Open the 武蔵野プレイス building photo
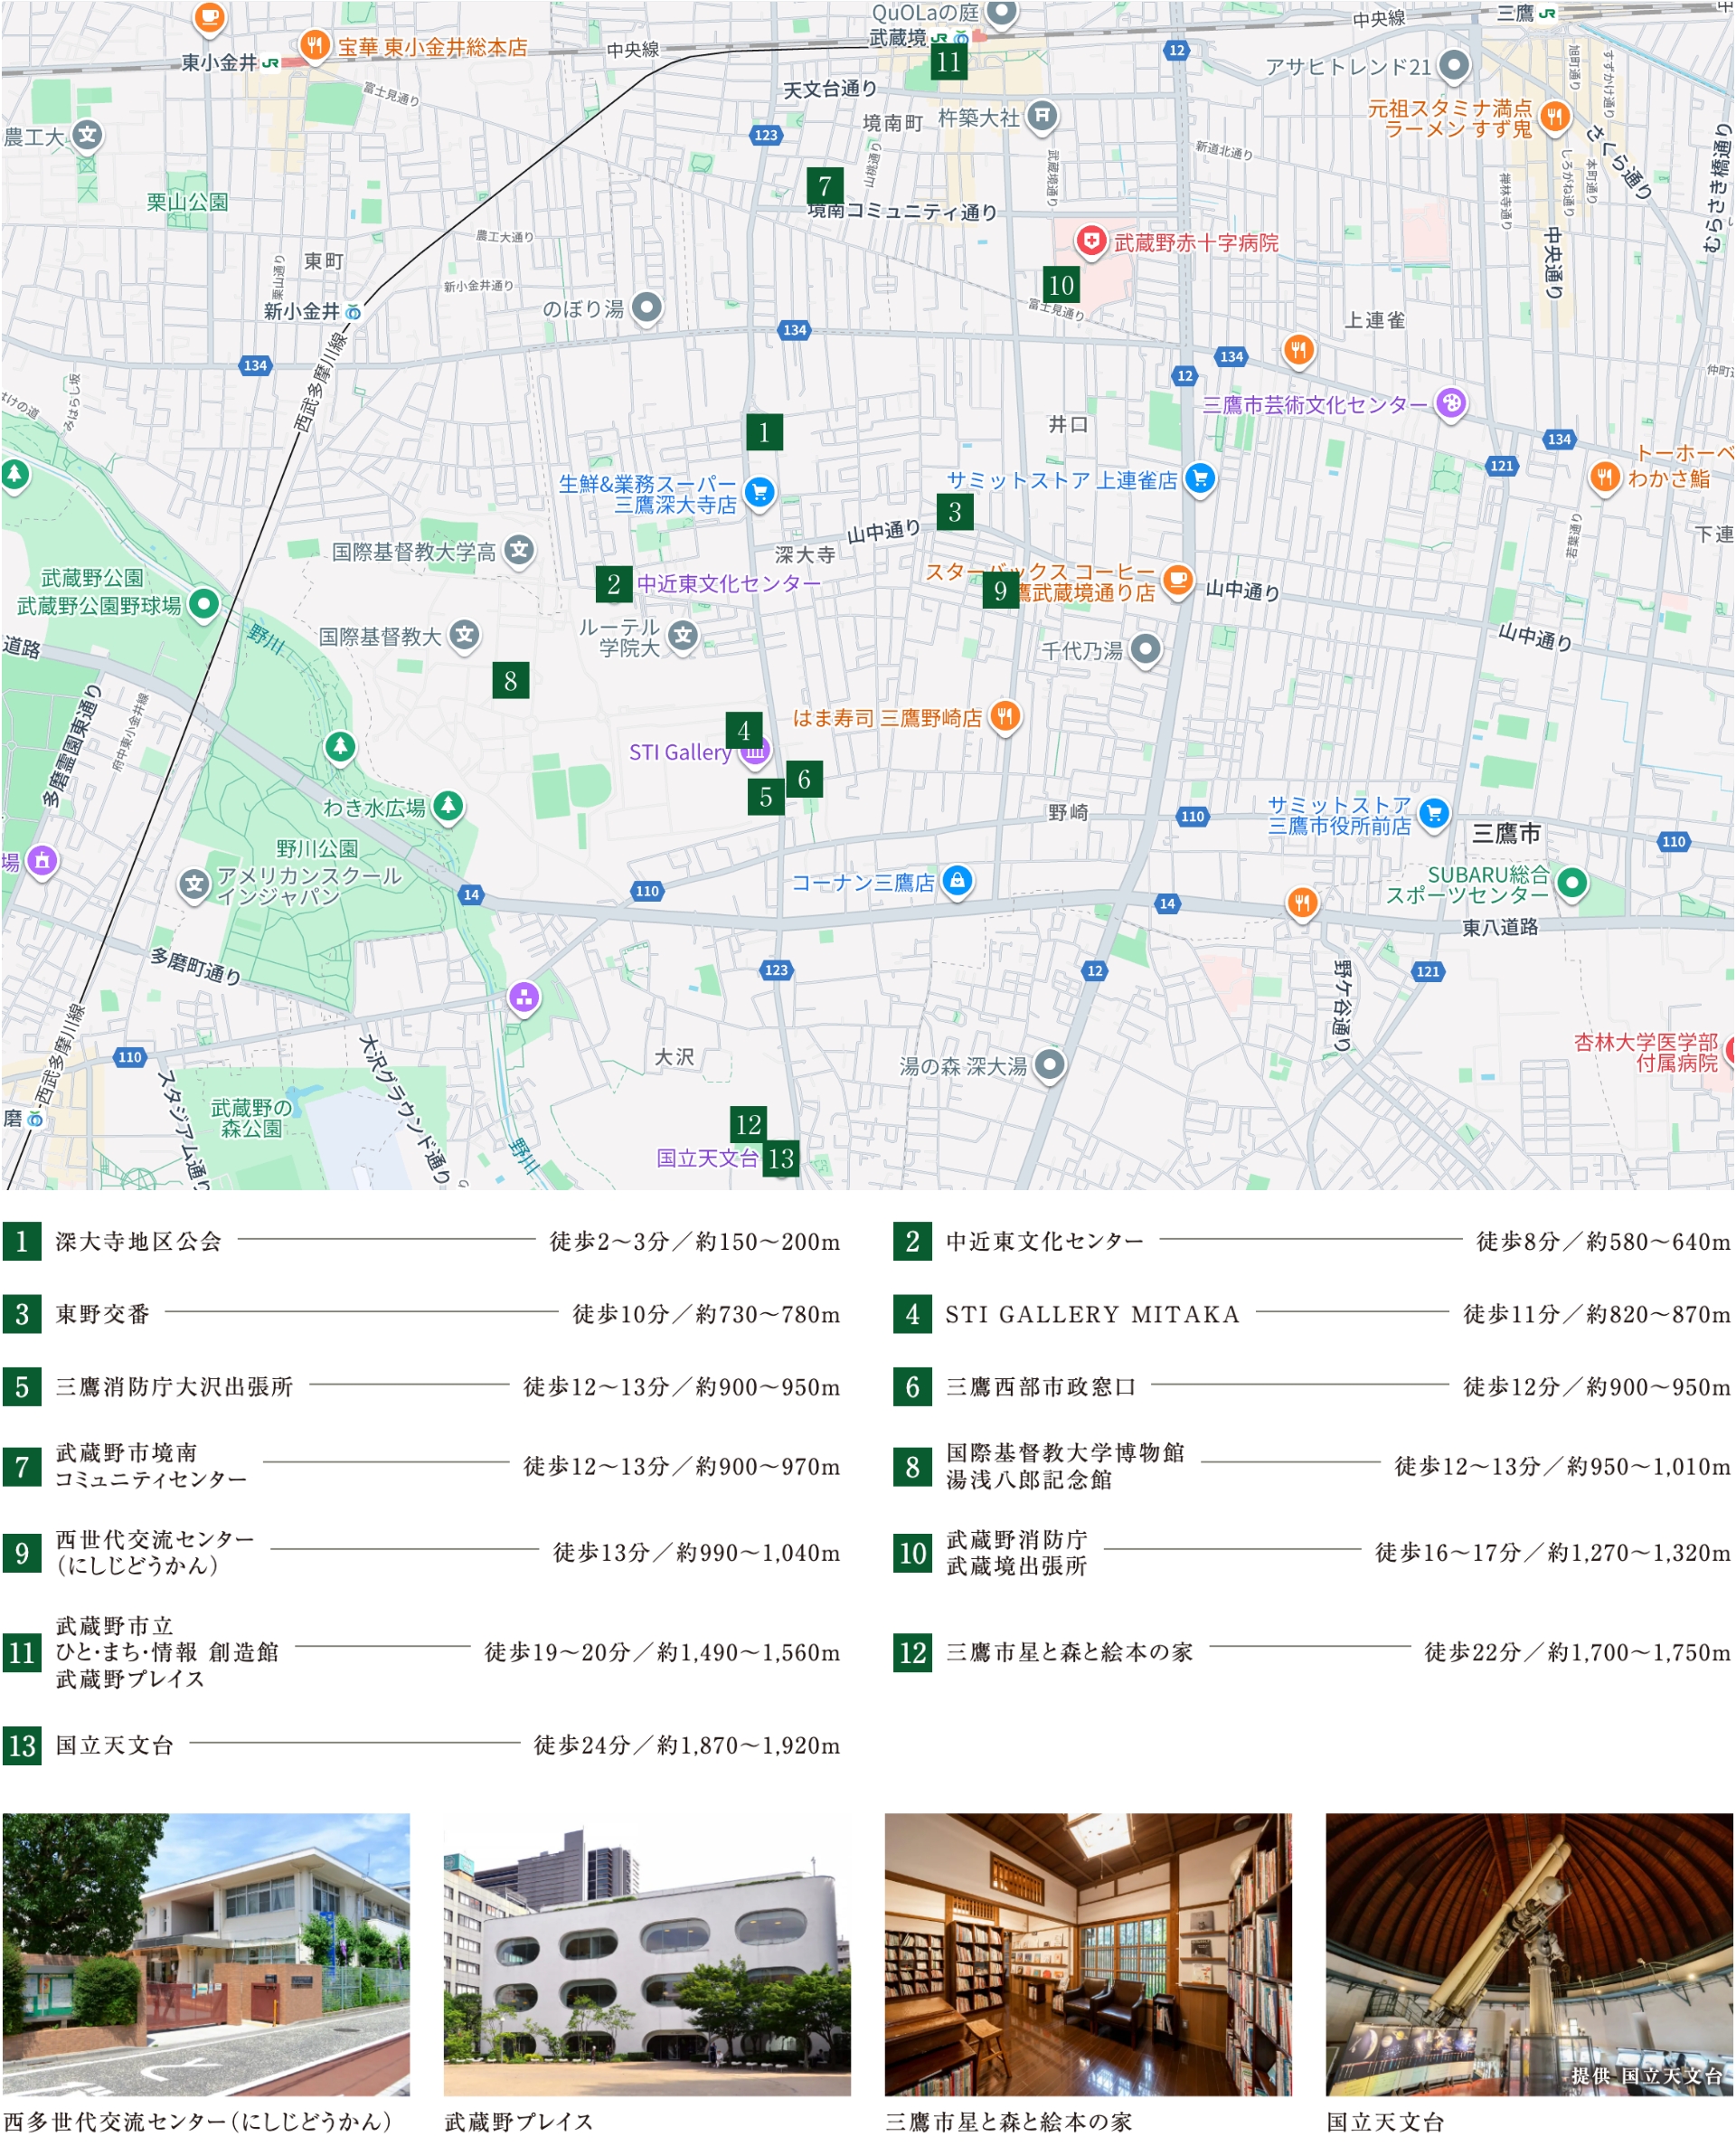 click(647, 1954)
